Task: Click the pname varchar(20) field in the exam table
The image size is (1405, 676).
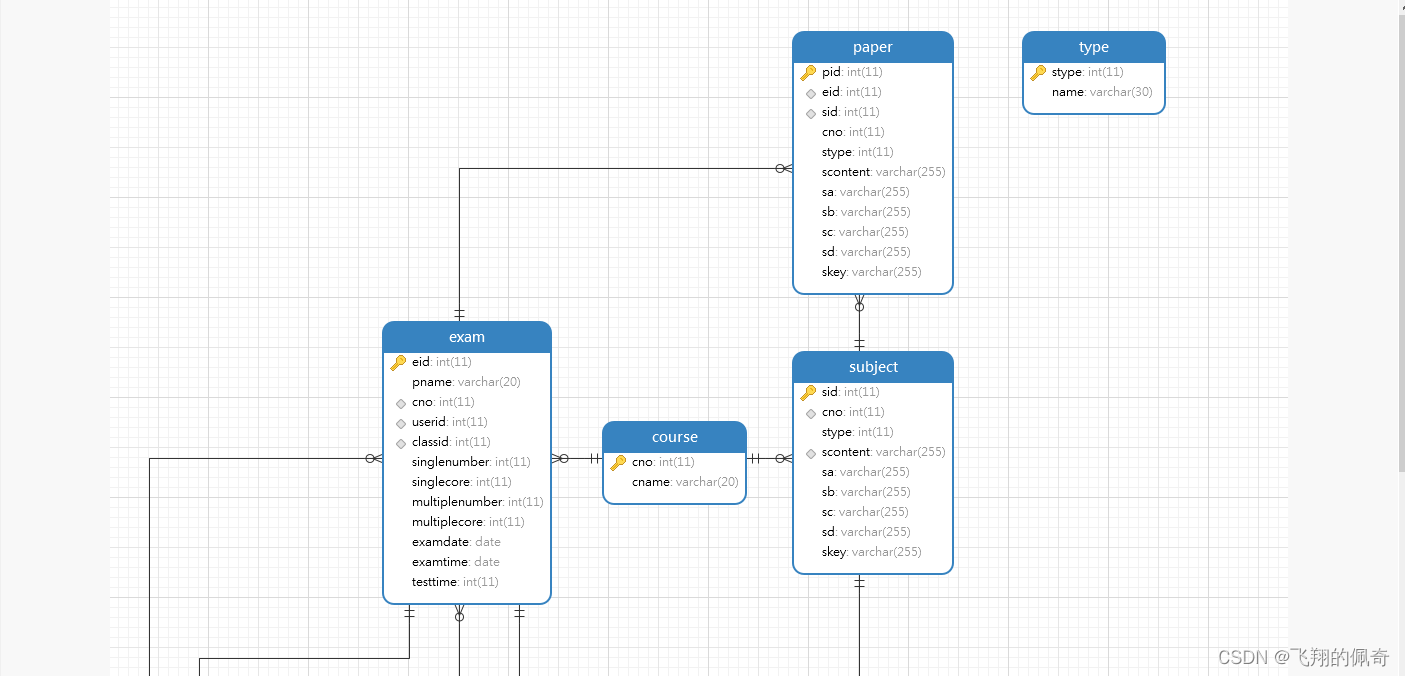Action: pos(467,382)
